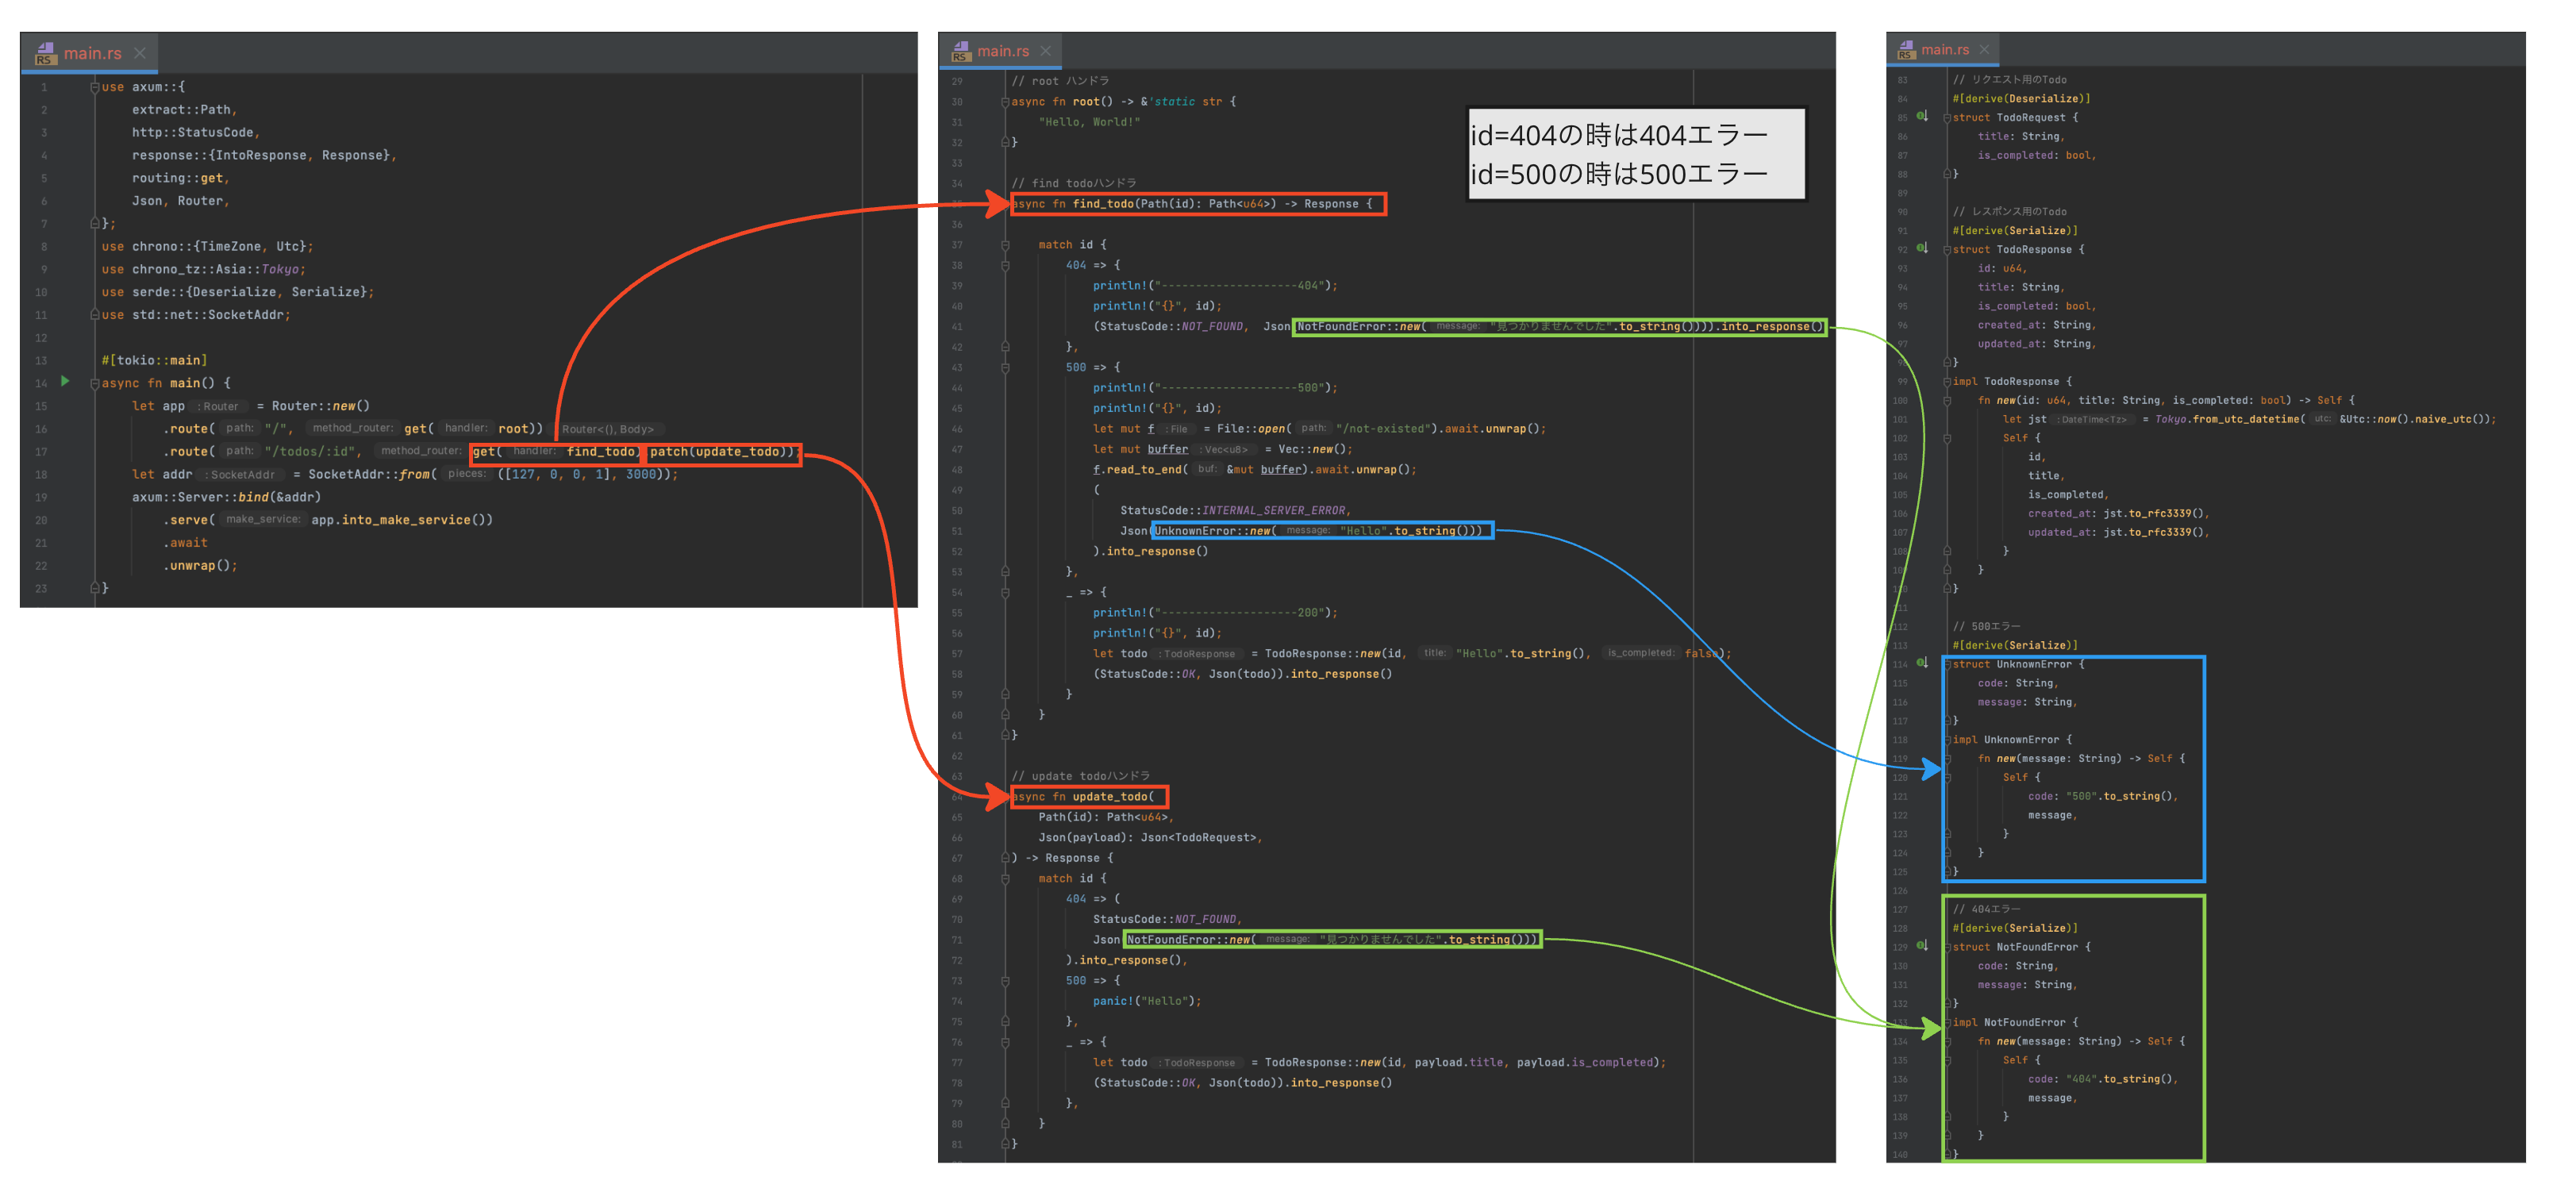Close the main.rs tab above the axum imports
The image size is (2576, 1192).
click(140, 53)
